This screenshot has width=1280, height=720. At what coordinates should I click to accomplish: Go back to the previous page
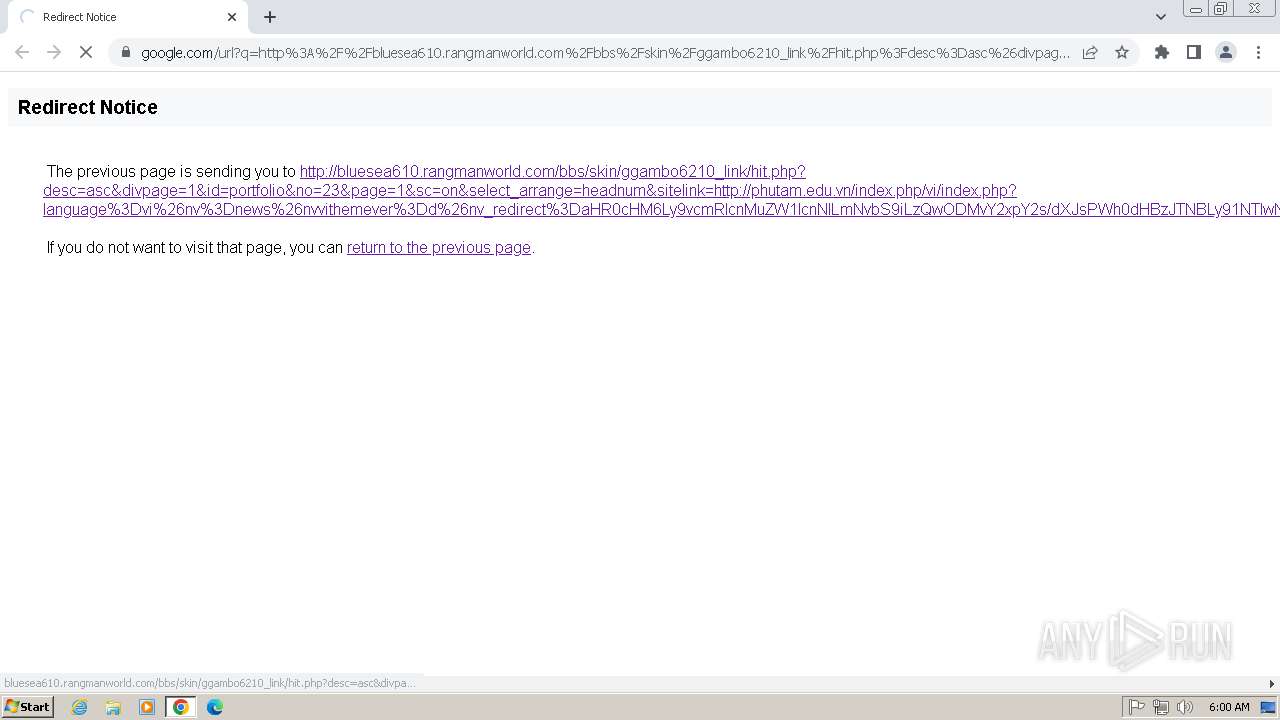click(x=22, y=52)
